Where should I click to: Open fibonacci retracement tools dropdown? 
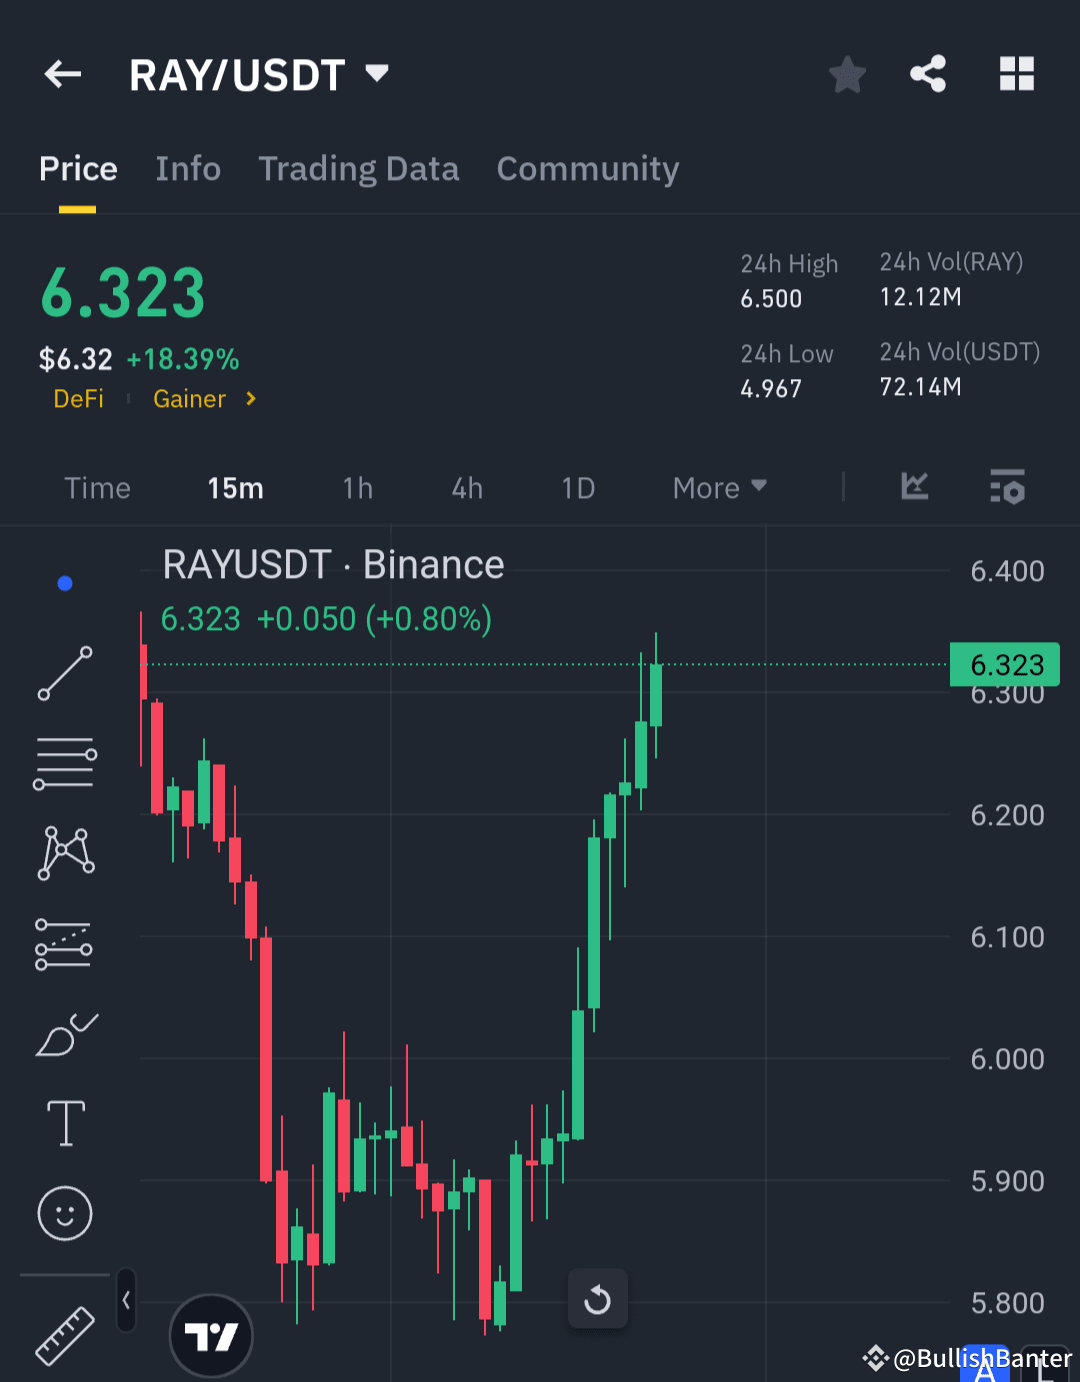64,943
